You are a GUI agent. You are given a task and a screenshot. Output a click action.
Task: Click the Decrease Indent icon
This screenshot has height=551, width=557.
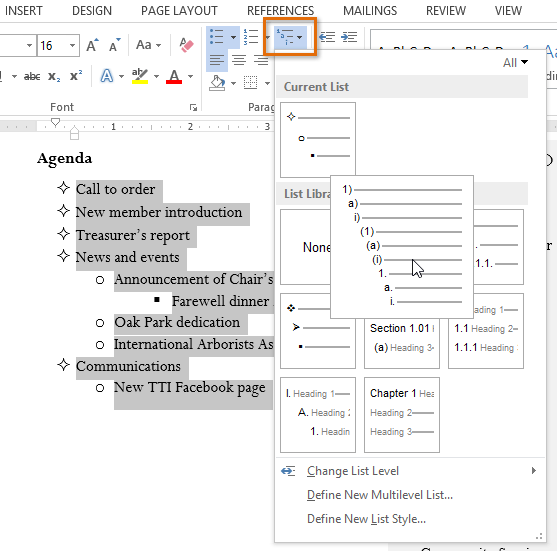click(327, 37)
